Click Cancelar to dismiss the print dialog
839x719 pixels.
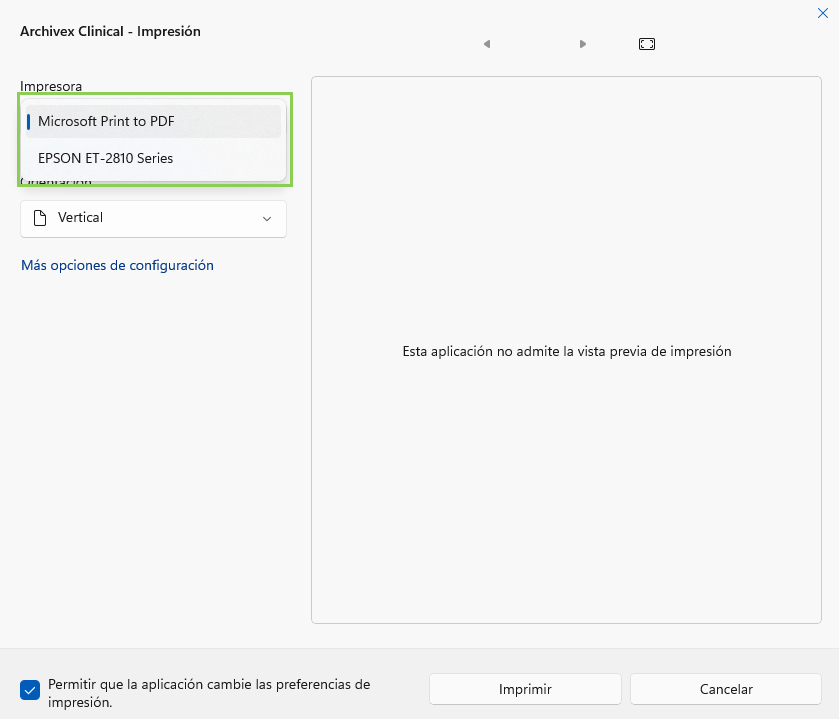[x=725, y=689]
